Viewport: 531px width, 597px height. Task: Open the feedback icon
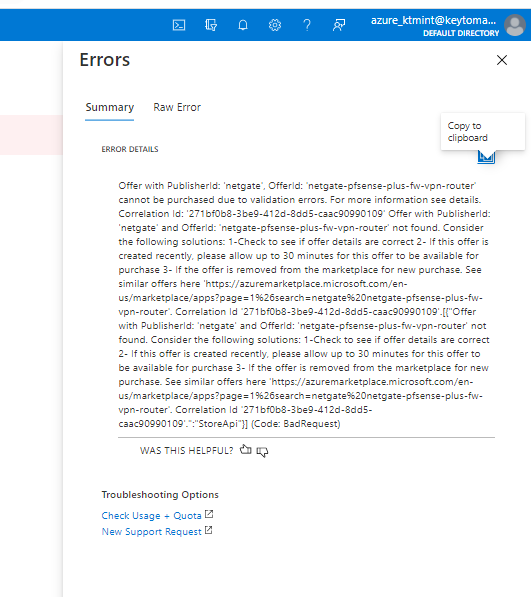tap(339, 25)
